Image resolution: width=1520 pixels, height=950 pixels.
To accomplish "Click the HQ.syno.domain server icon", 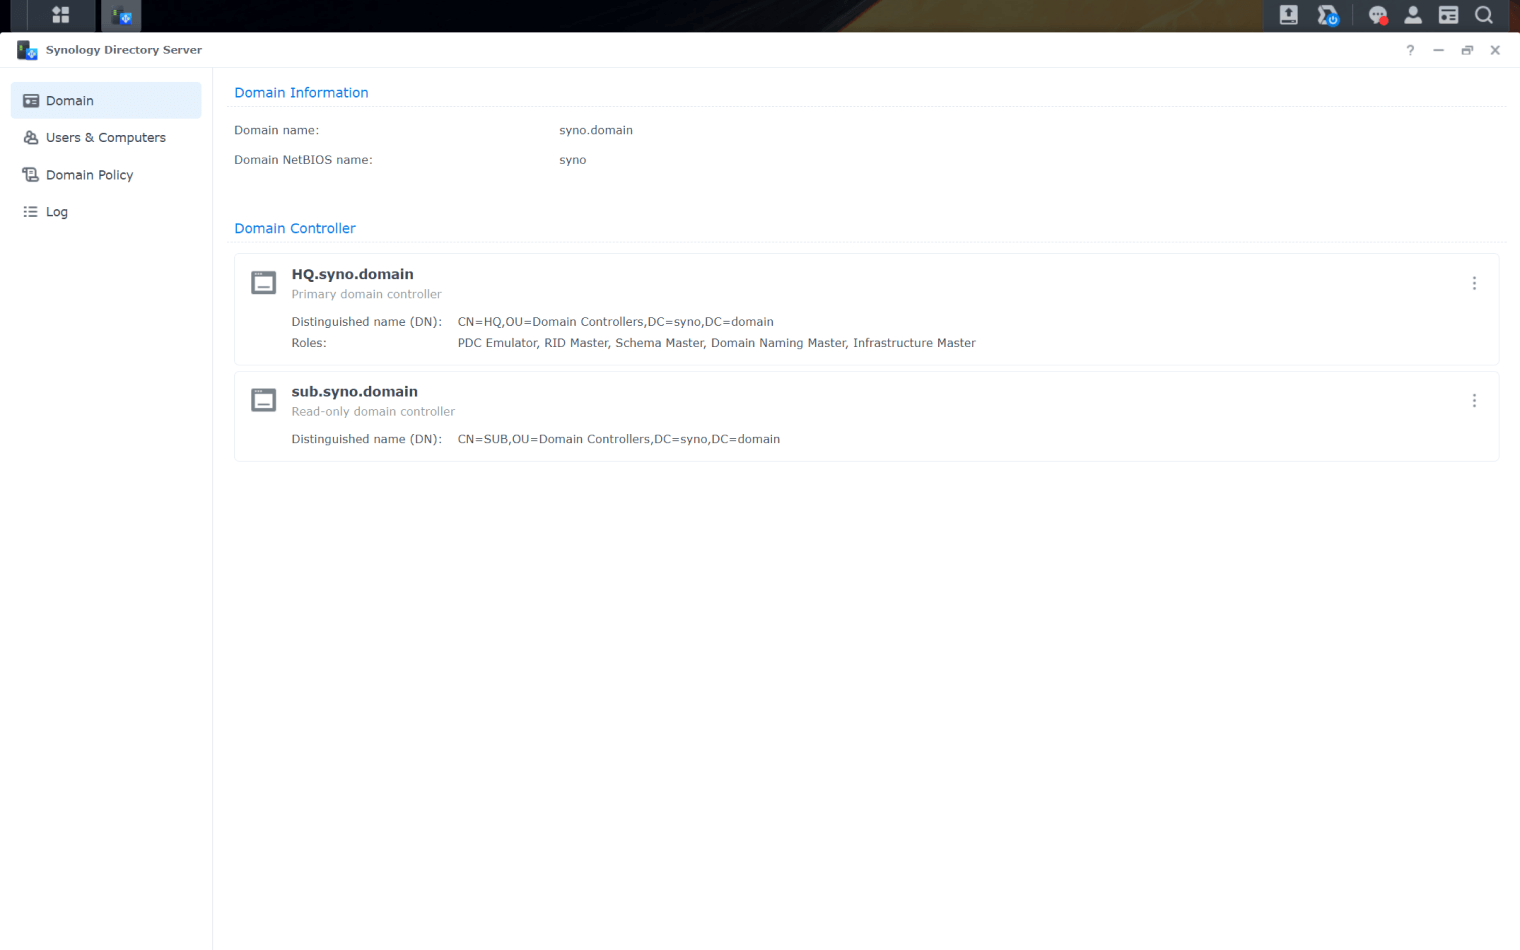I will tap(264, 283).
